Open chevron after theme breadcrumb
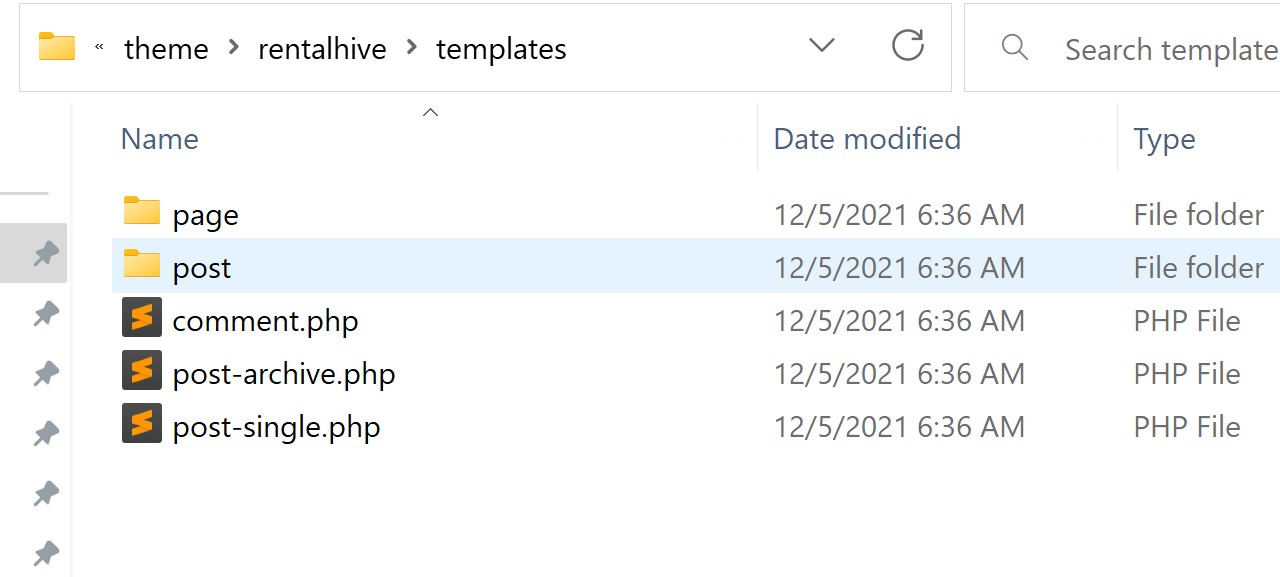The image size is (1280, 577). coord(233,48)
